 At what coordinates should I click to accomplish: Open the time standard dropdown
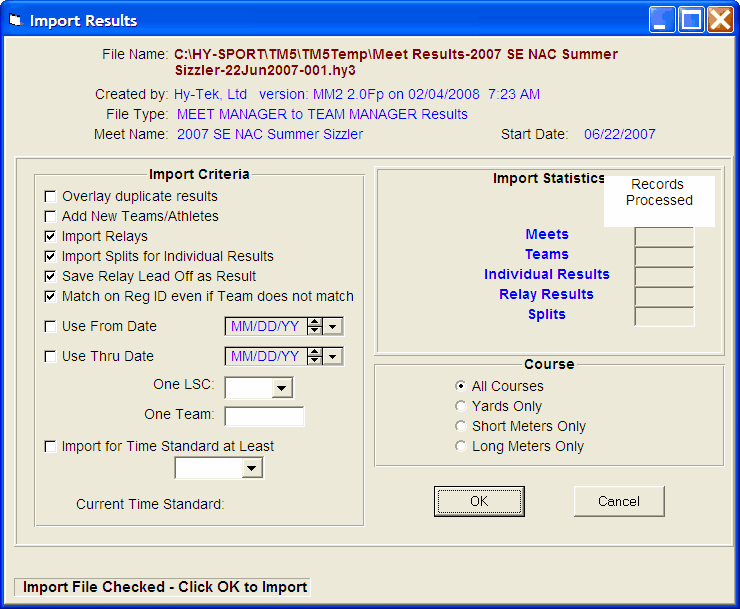[x=252, y=468]
